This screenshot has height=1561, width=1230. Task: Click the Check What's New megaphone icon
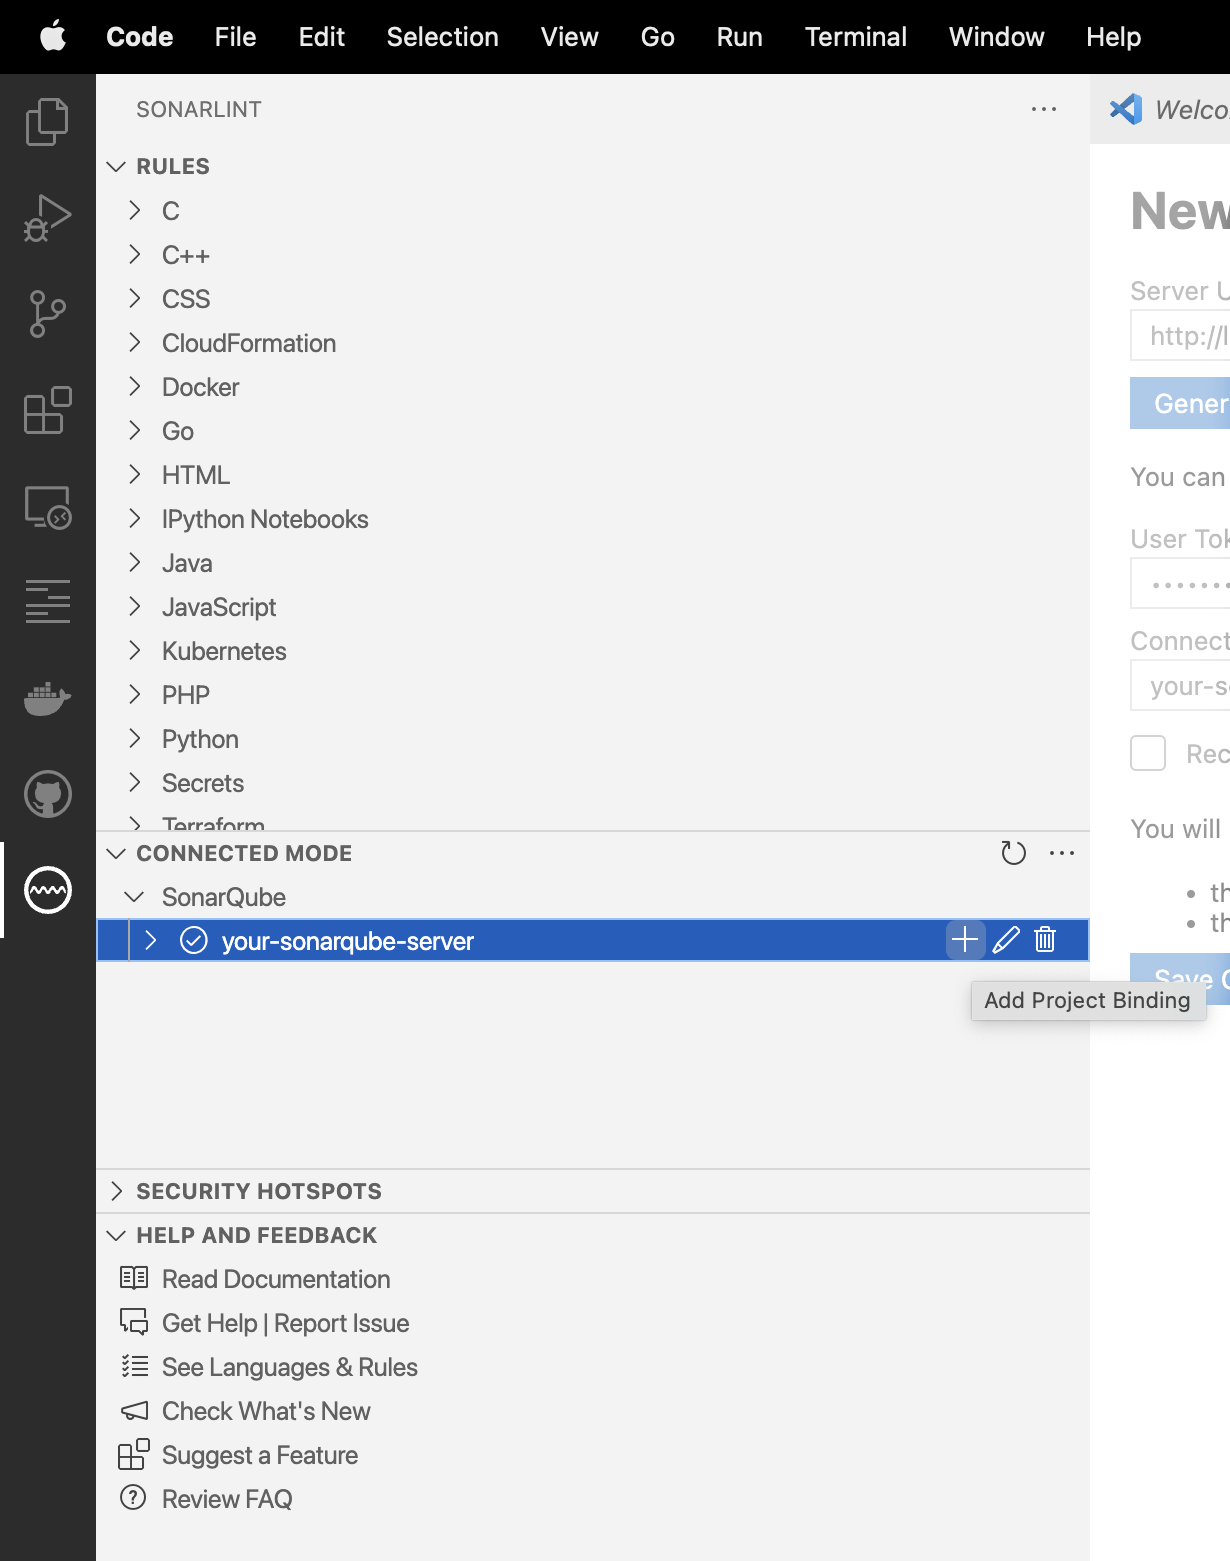point(134,1410)
